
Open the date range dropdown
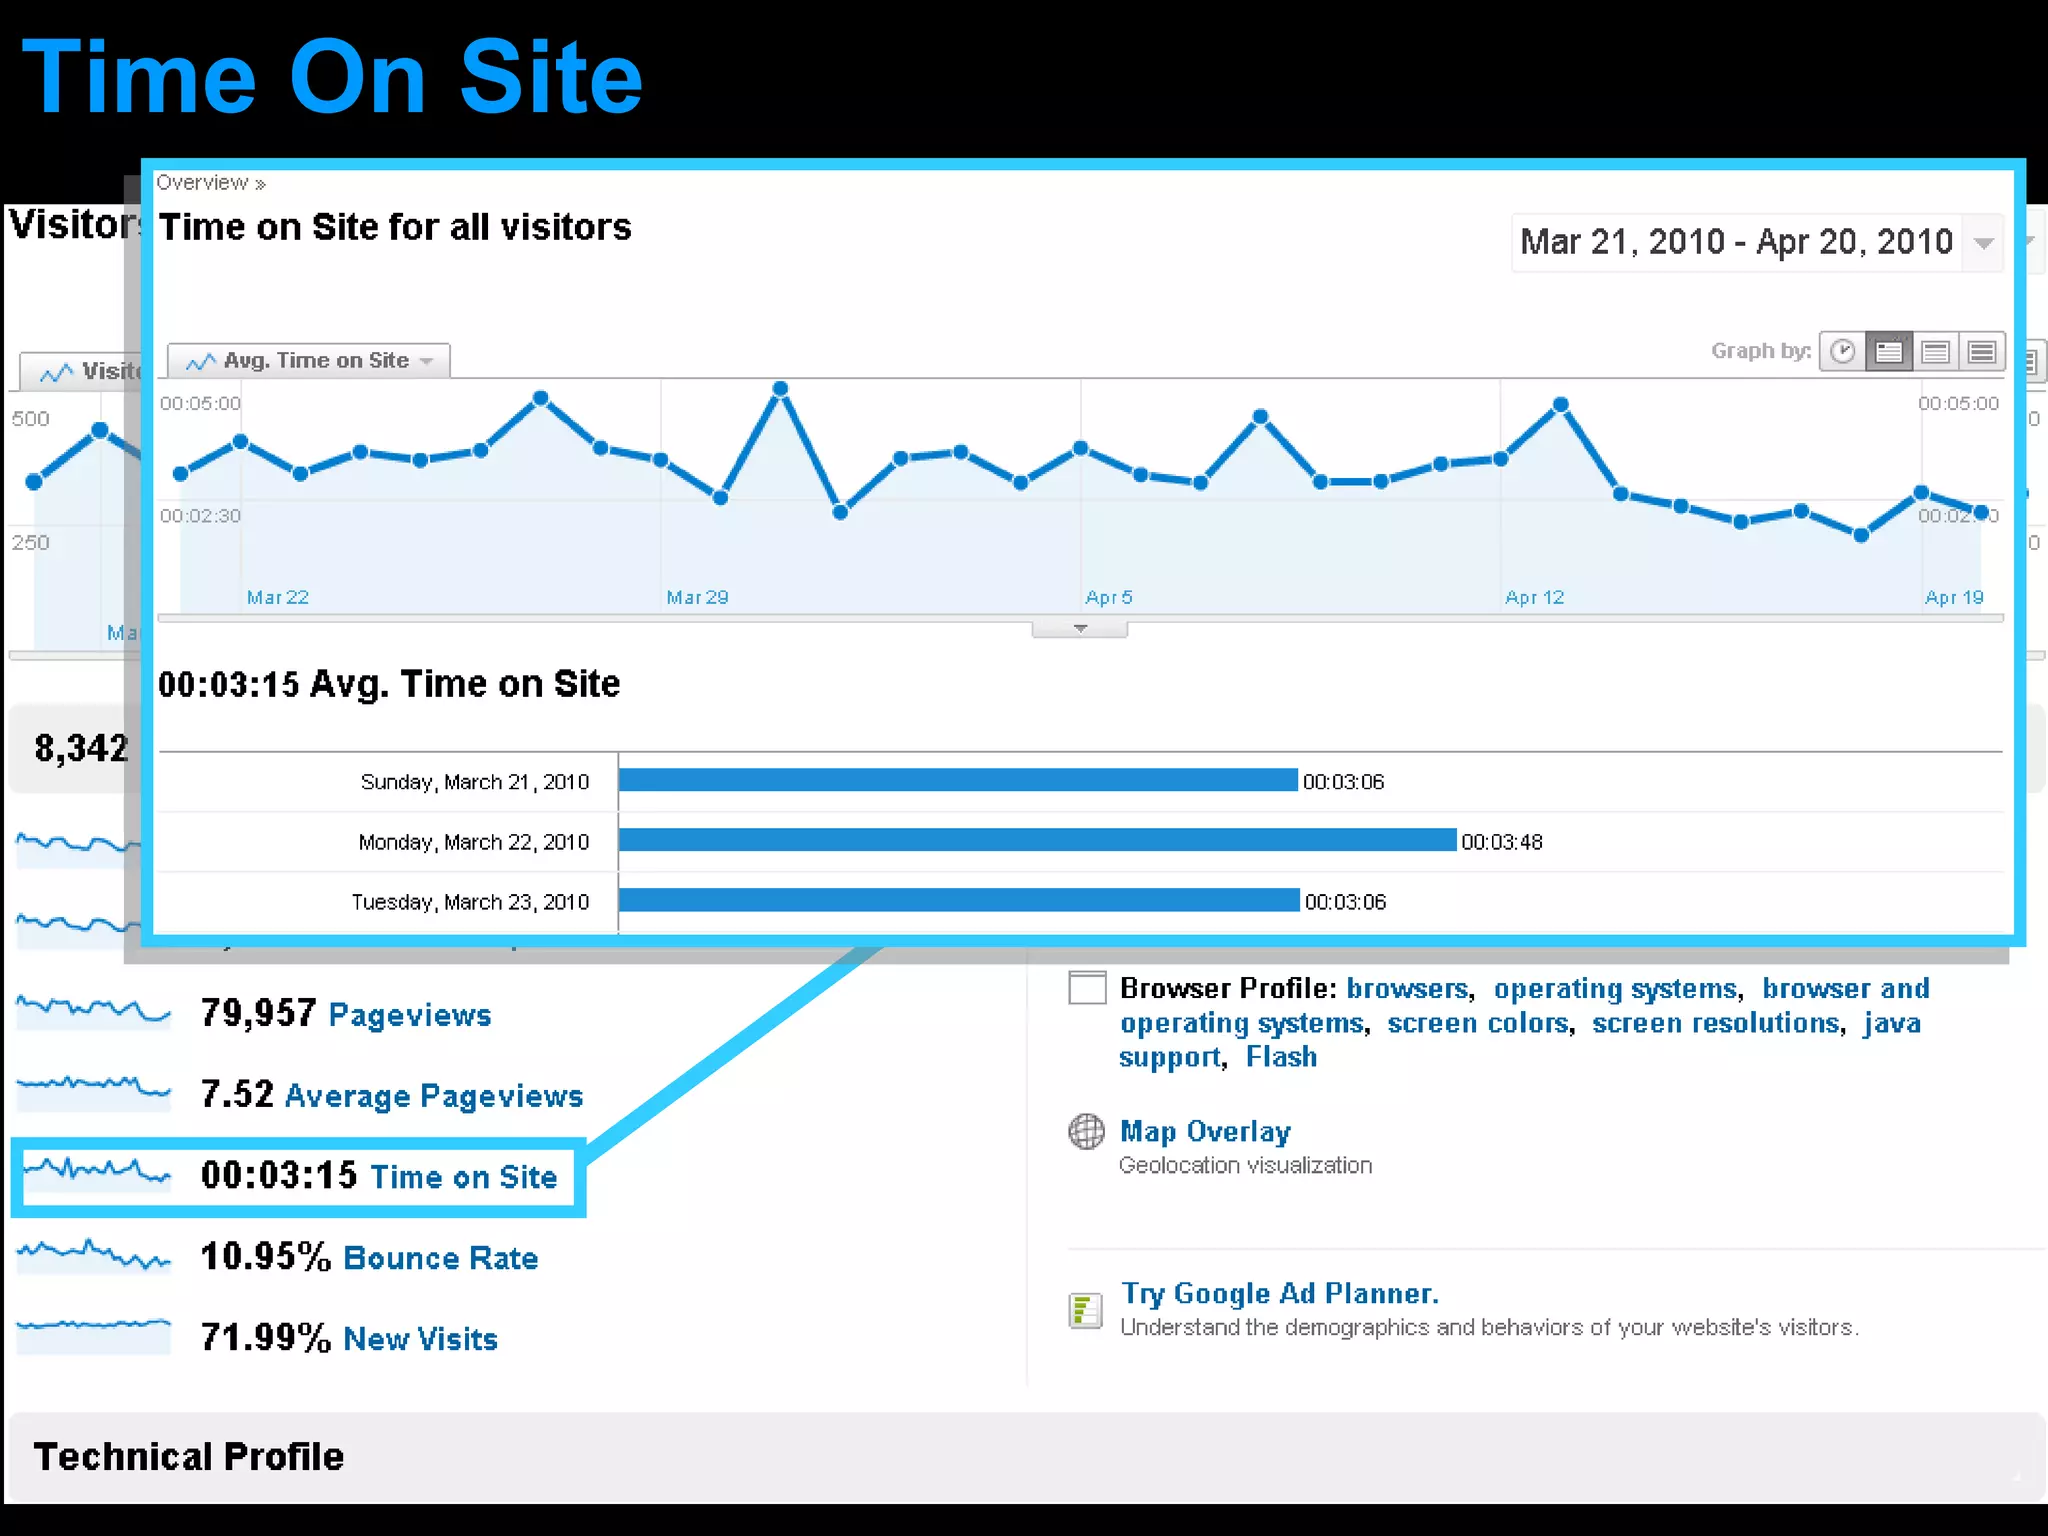tap(1984, 243)
